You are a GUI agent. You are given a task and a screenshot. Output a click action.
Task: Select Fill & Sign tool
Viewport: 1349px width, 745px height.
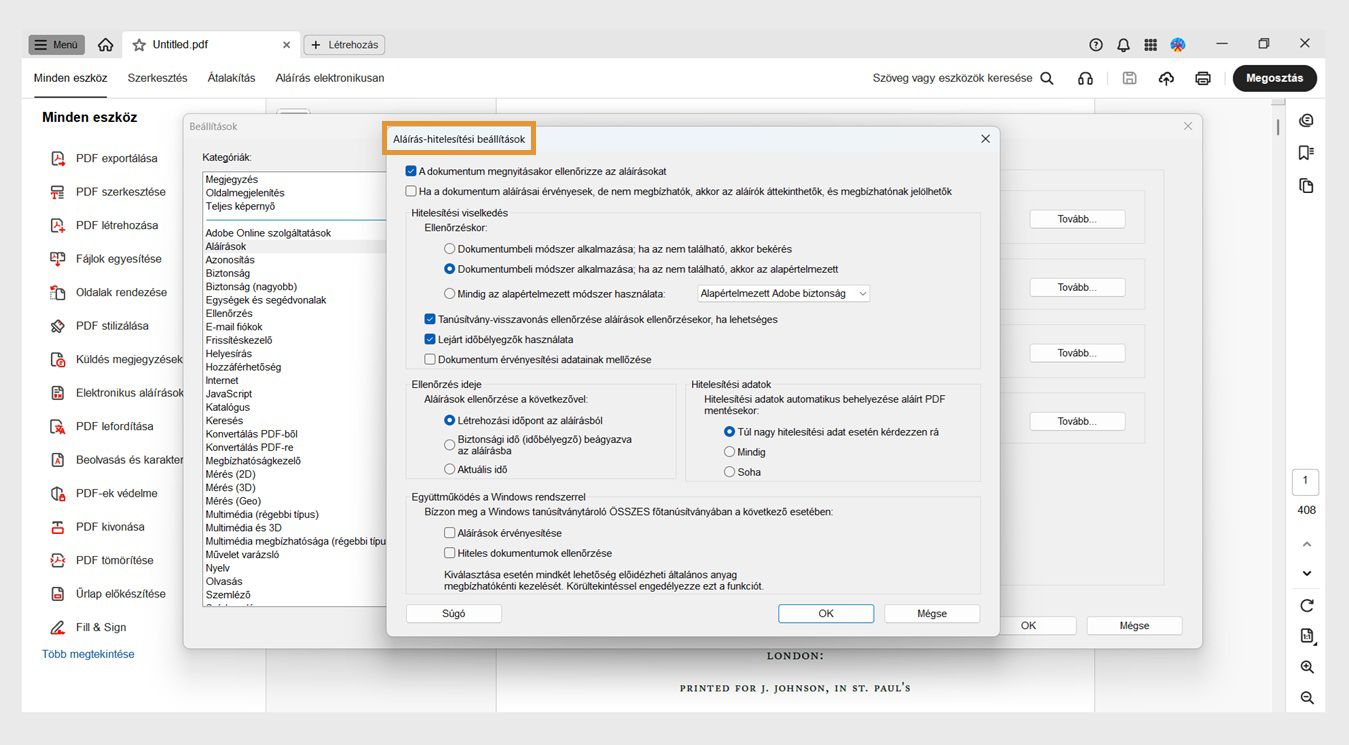click(89, 627)
